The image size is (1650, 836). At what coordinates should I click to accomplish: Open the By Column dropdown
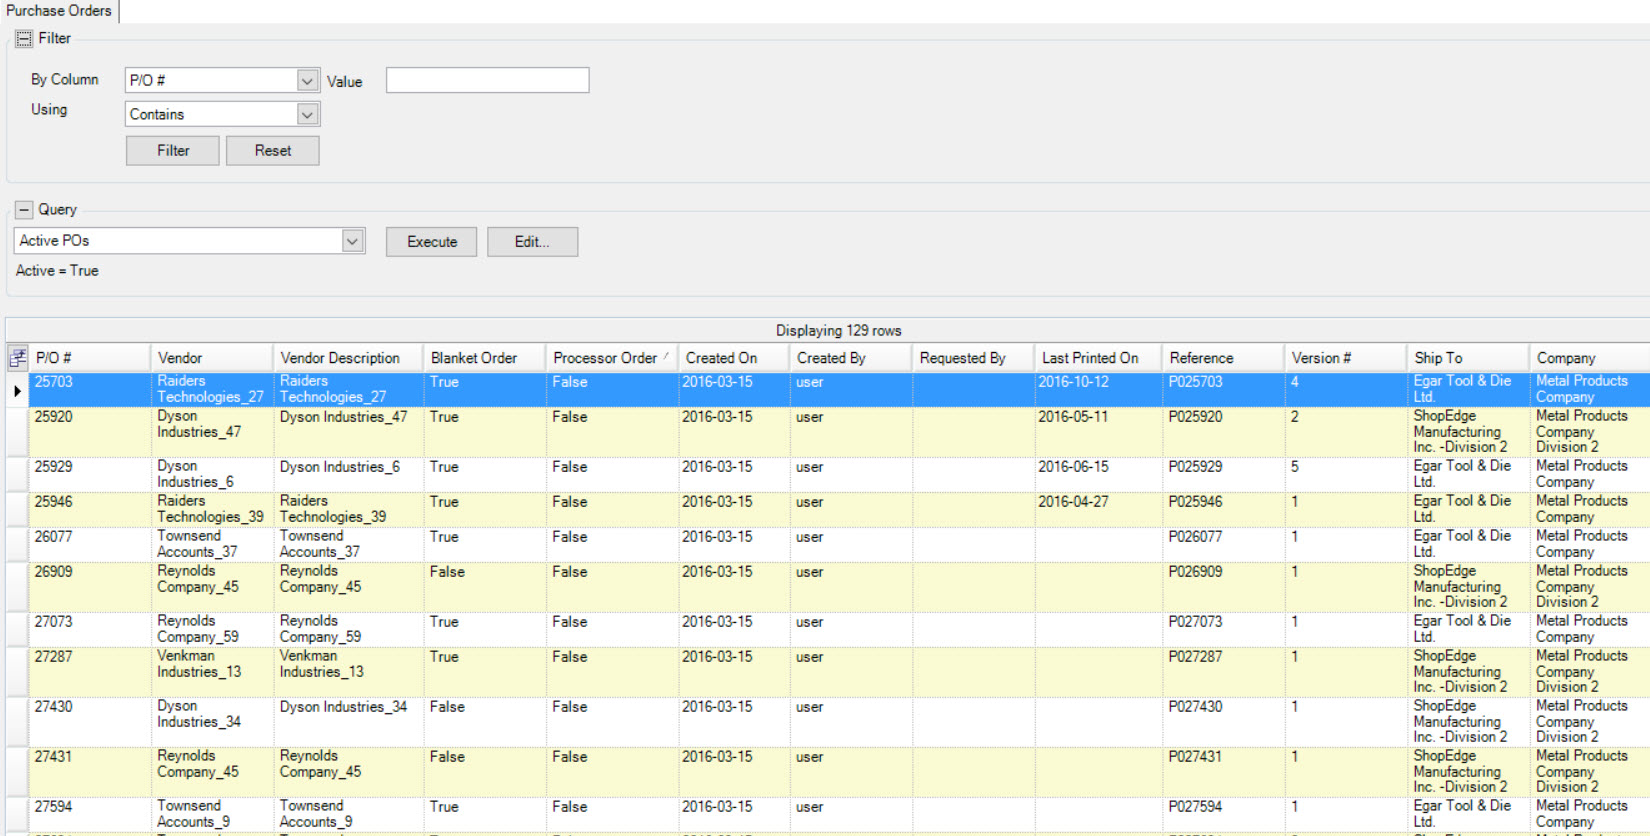[x=307, y=80]
